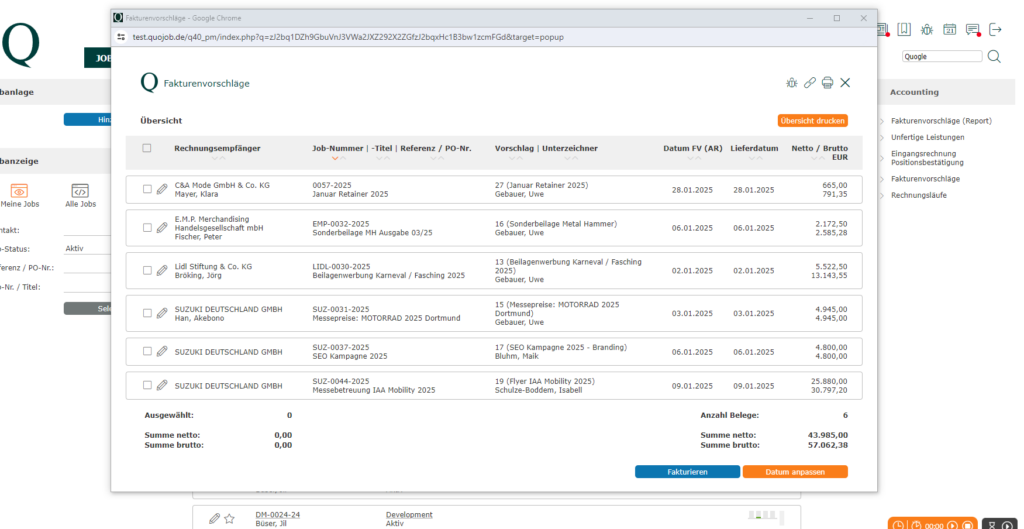Screen dimensions: 1024x529
Task: Tick checkbox for Lidl Stiftung row
Action: click(x=147, y=270)
